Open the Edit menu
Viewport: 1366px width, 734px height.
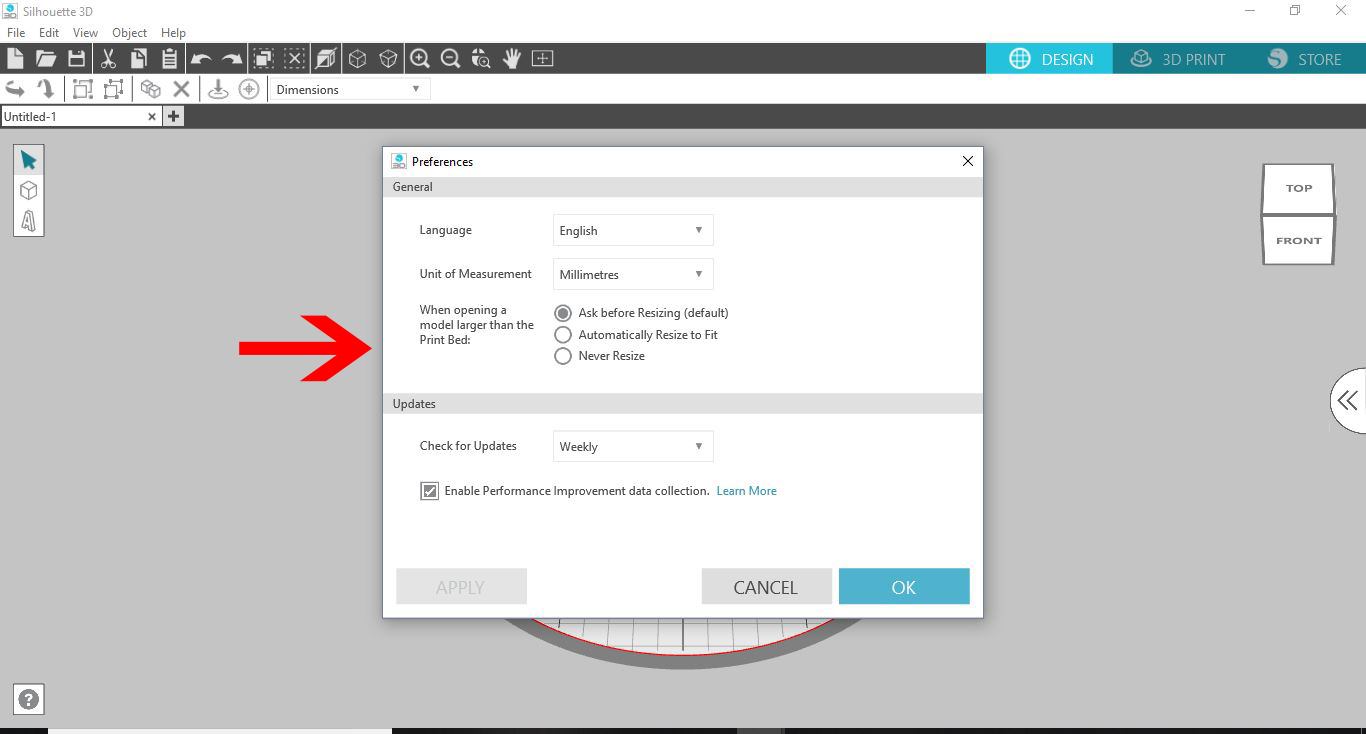pos(49,33)
